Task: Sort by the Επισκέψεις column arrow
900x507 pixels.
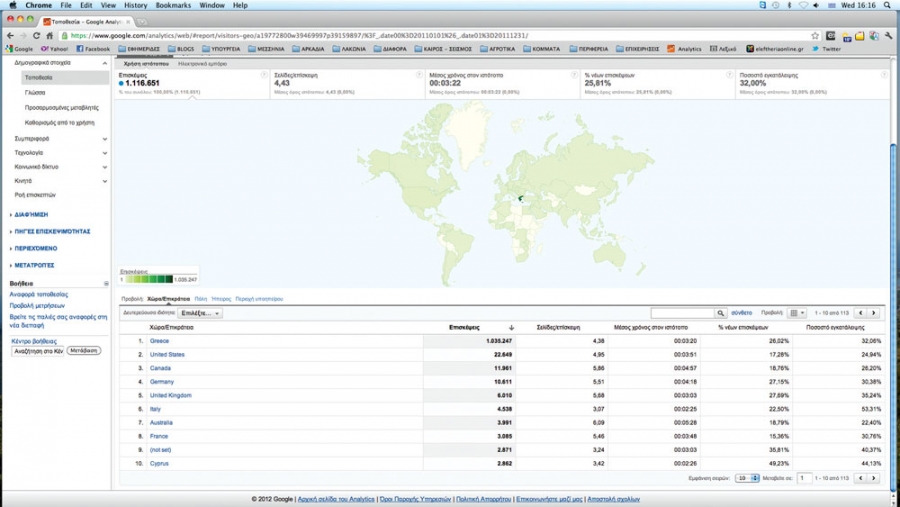Action: pos(511,327)
